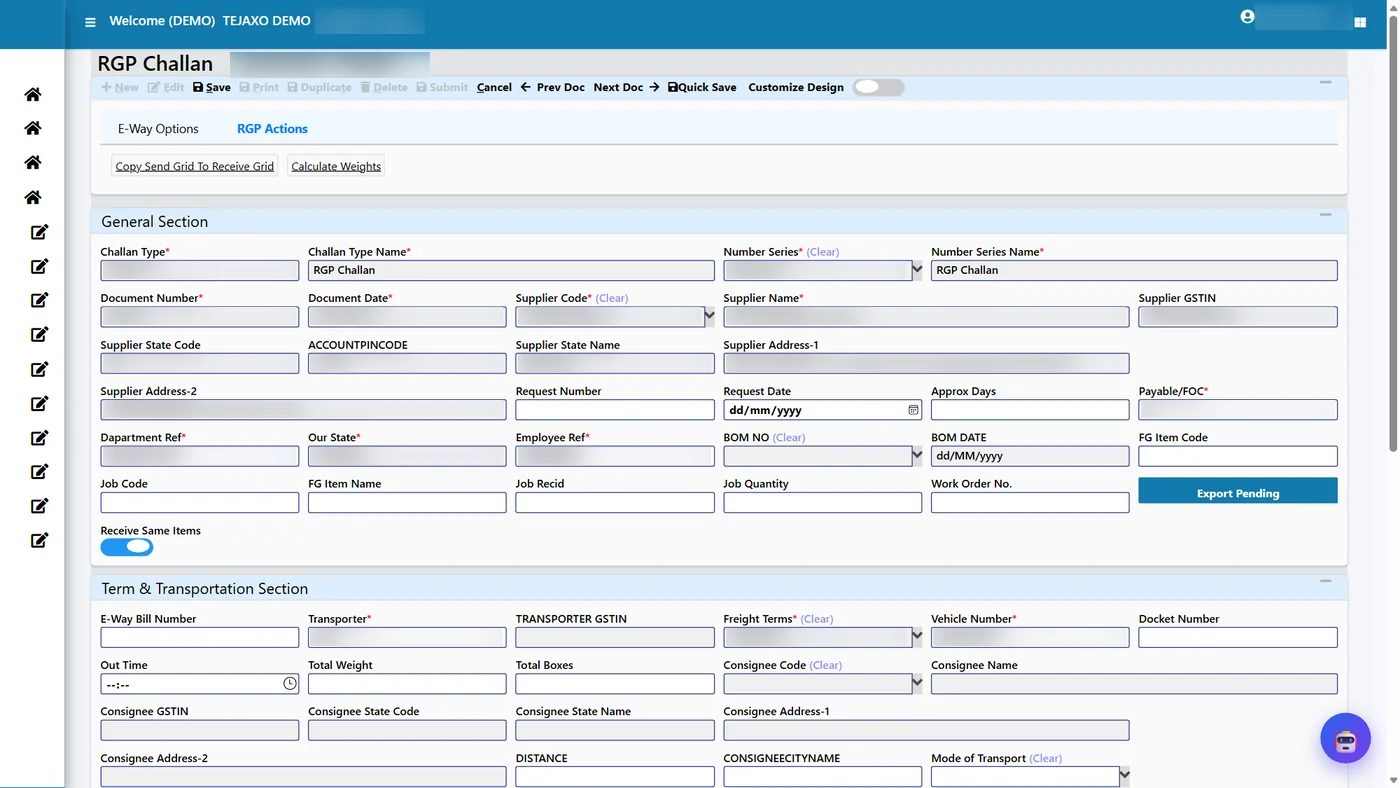Image resolution: width=1400 pixels, height=788 pixels.
Task: Open the Supplier Code dropdown
Action: pos(709,317)
